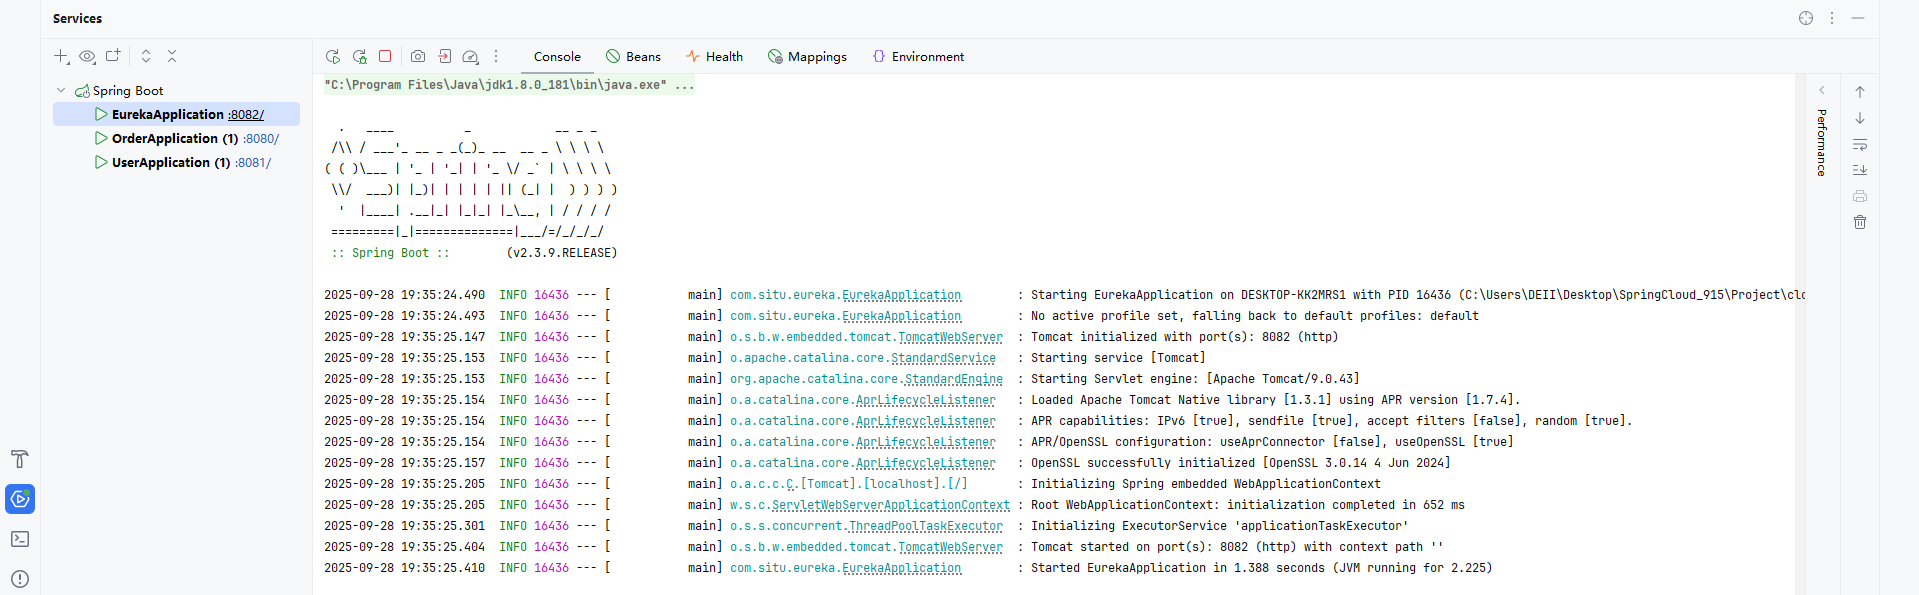Click the Print console icon
The width and height of the screenshot is (1919, 595).
point(1860,196)
